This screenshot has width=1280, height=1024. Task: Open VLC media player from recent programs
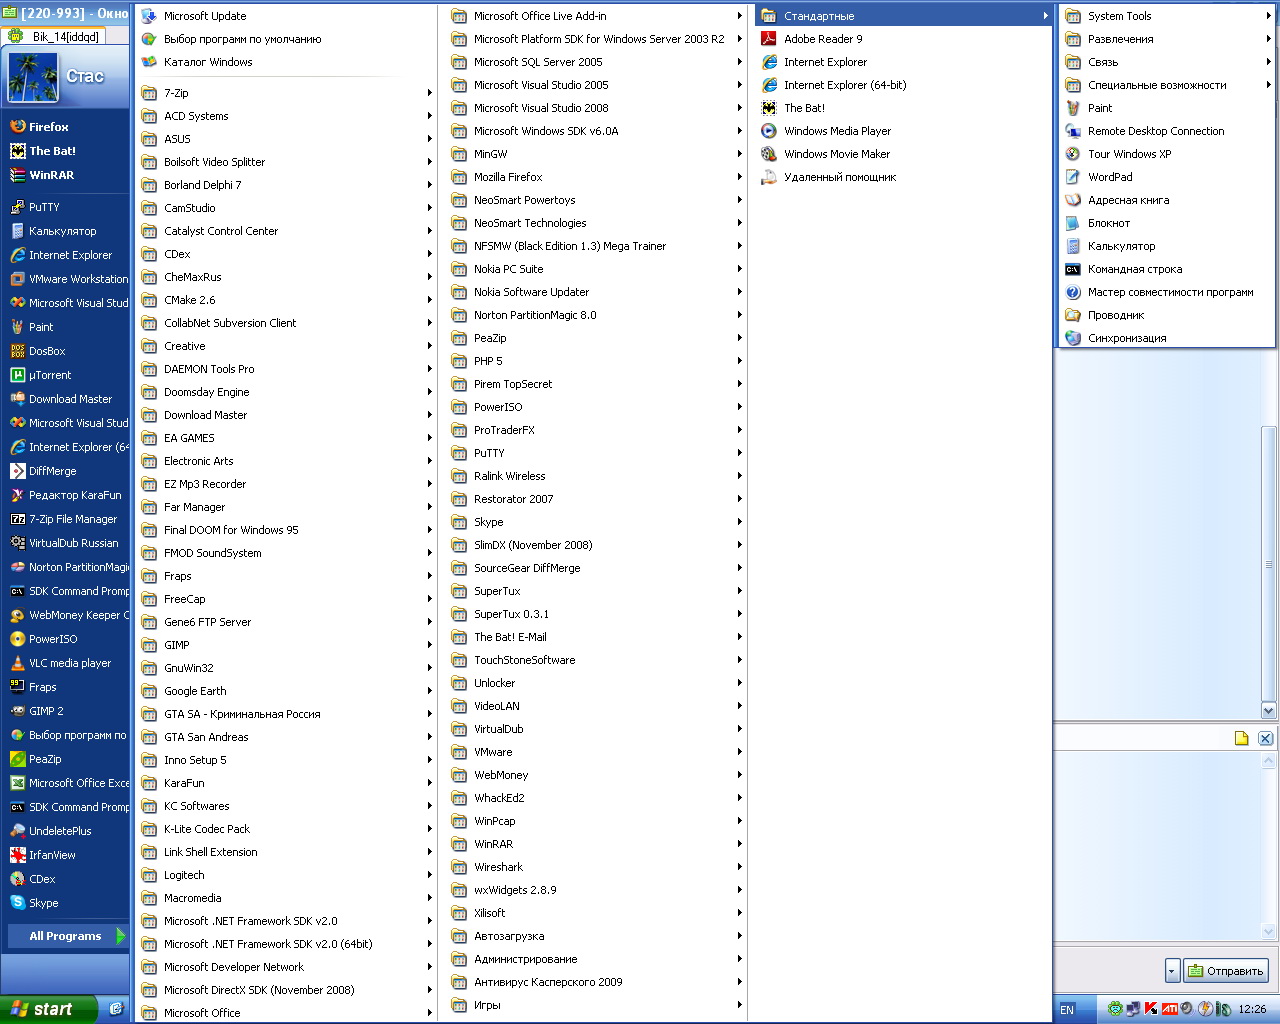point(69,663)
